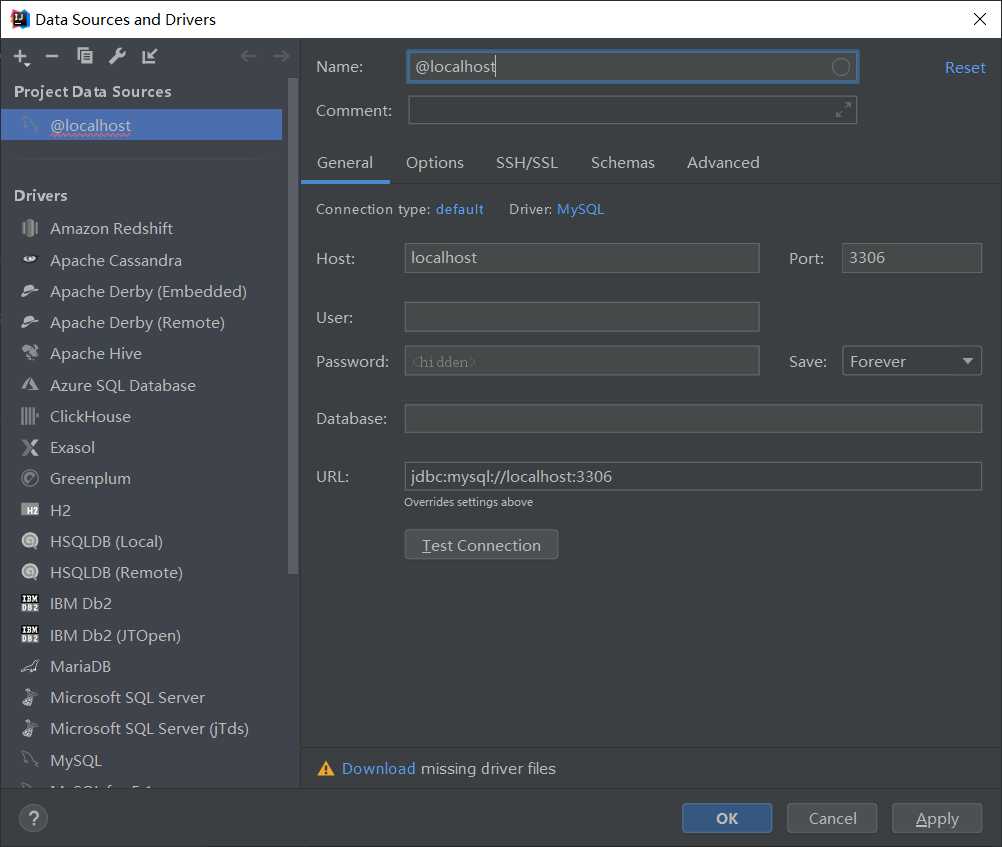The width and height of the screenshot is (1002, 847).
Task: Click the Apply button
Action: (x=937, y=818)
